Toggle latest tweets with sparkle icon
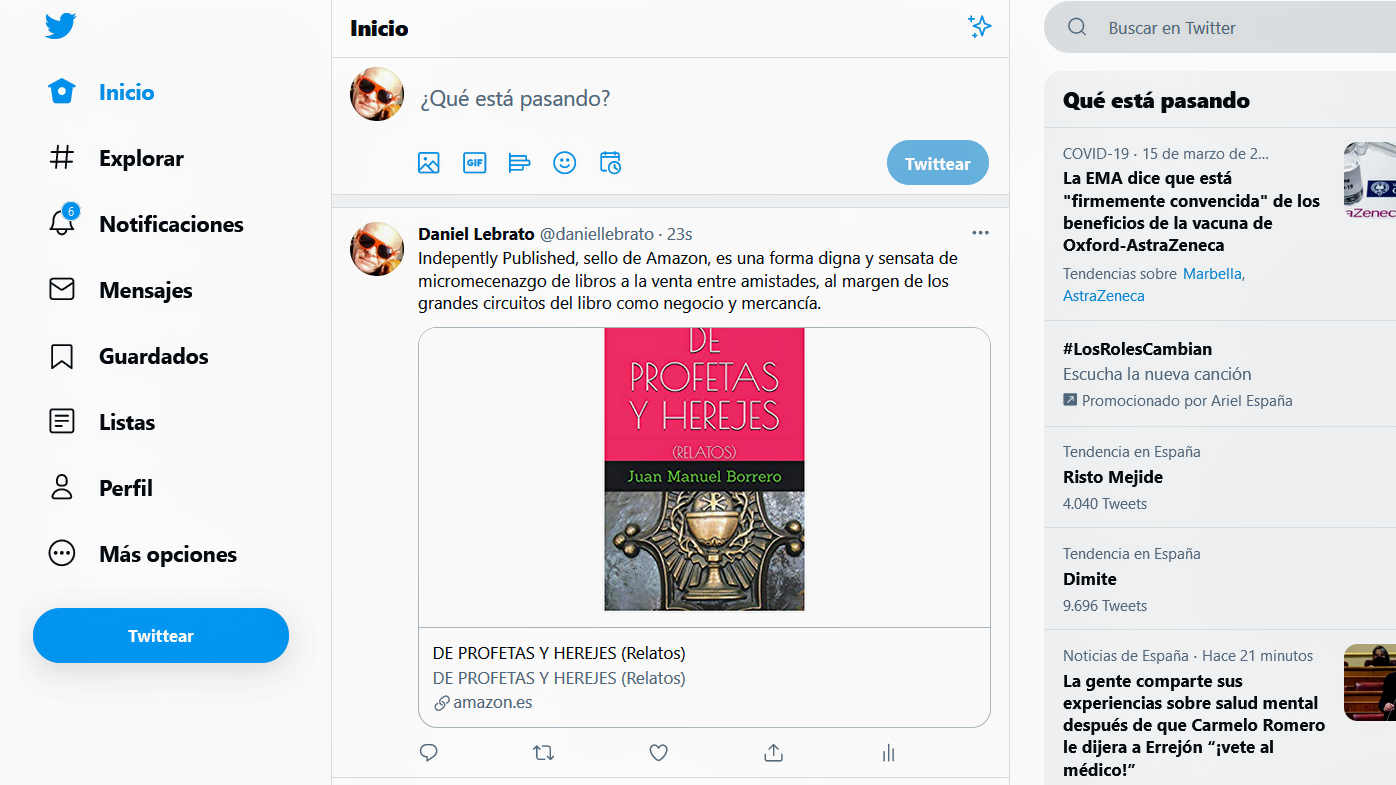This screenshot has width=1396, height=785. 979,27
